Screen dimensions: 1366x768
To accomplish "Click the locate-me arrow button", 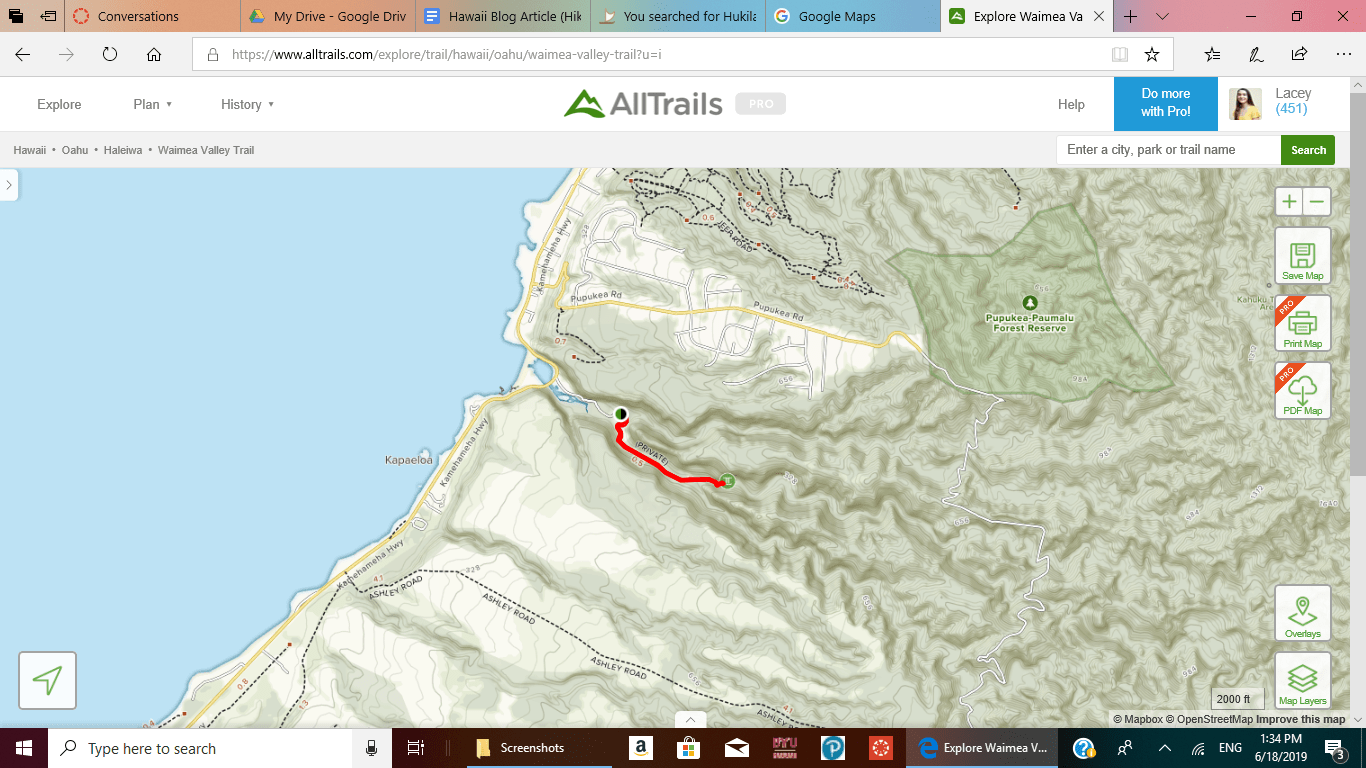I will point(47,680).
